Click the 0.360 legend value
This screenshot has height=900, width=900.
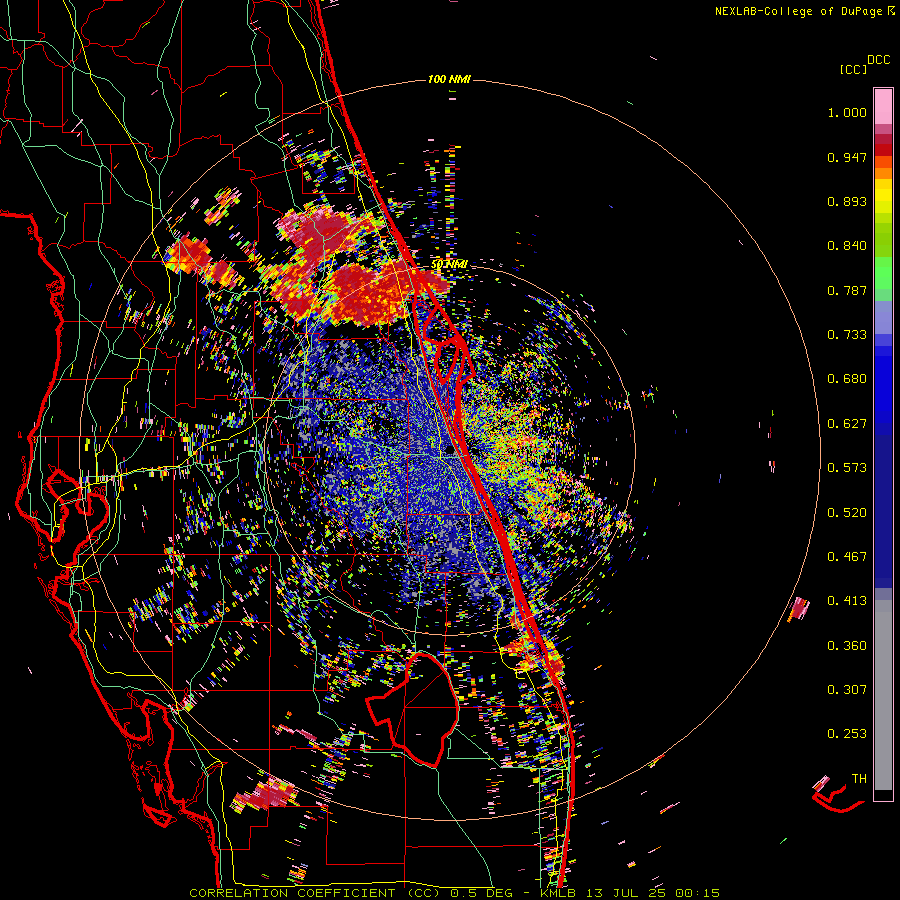[x=847, y=646]
